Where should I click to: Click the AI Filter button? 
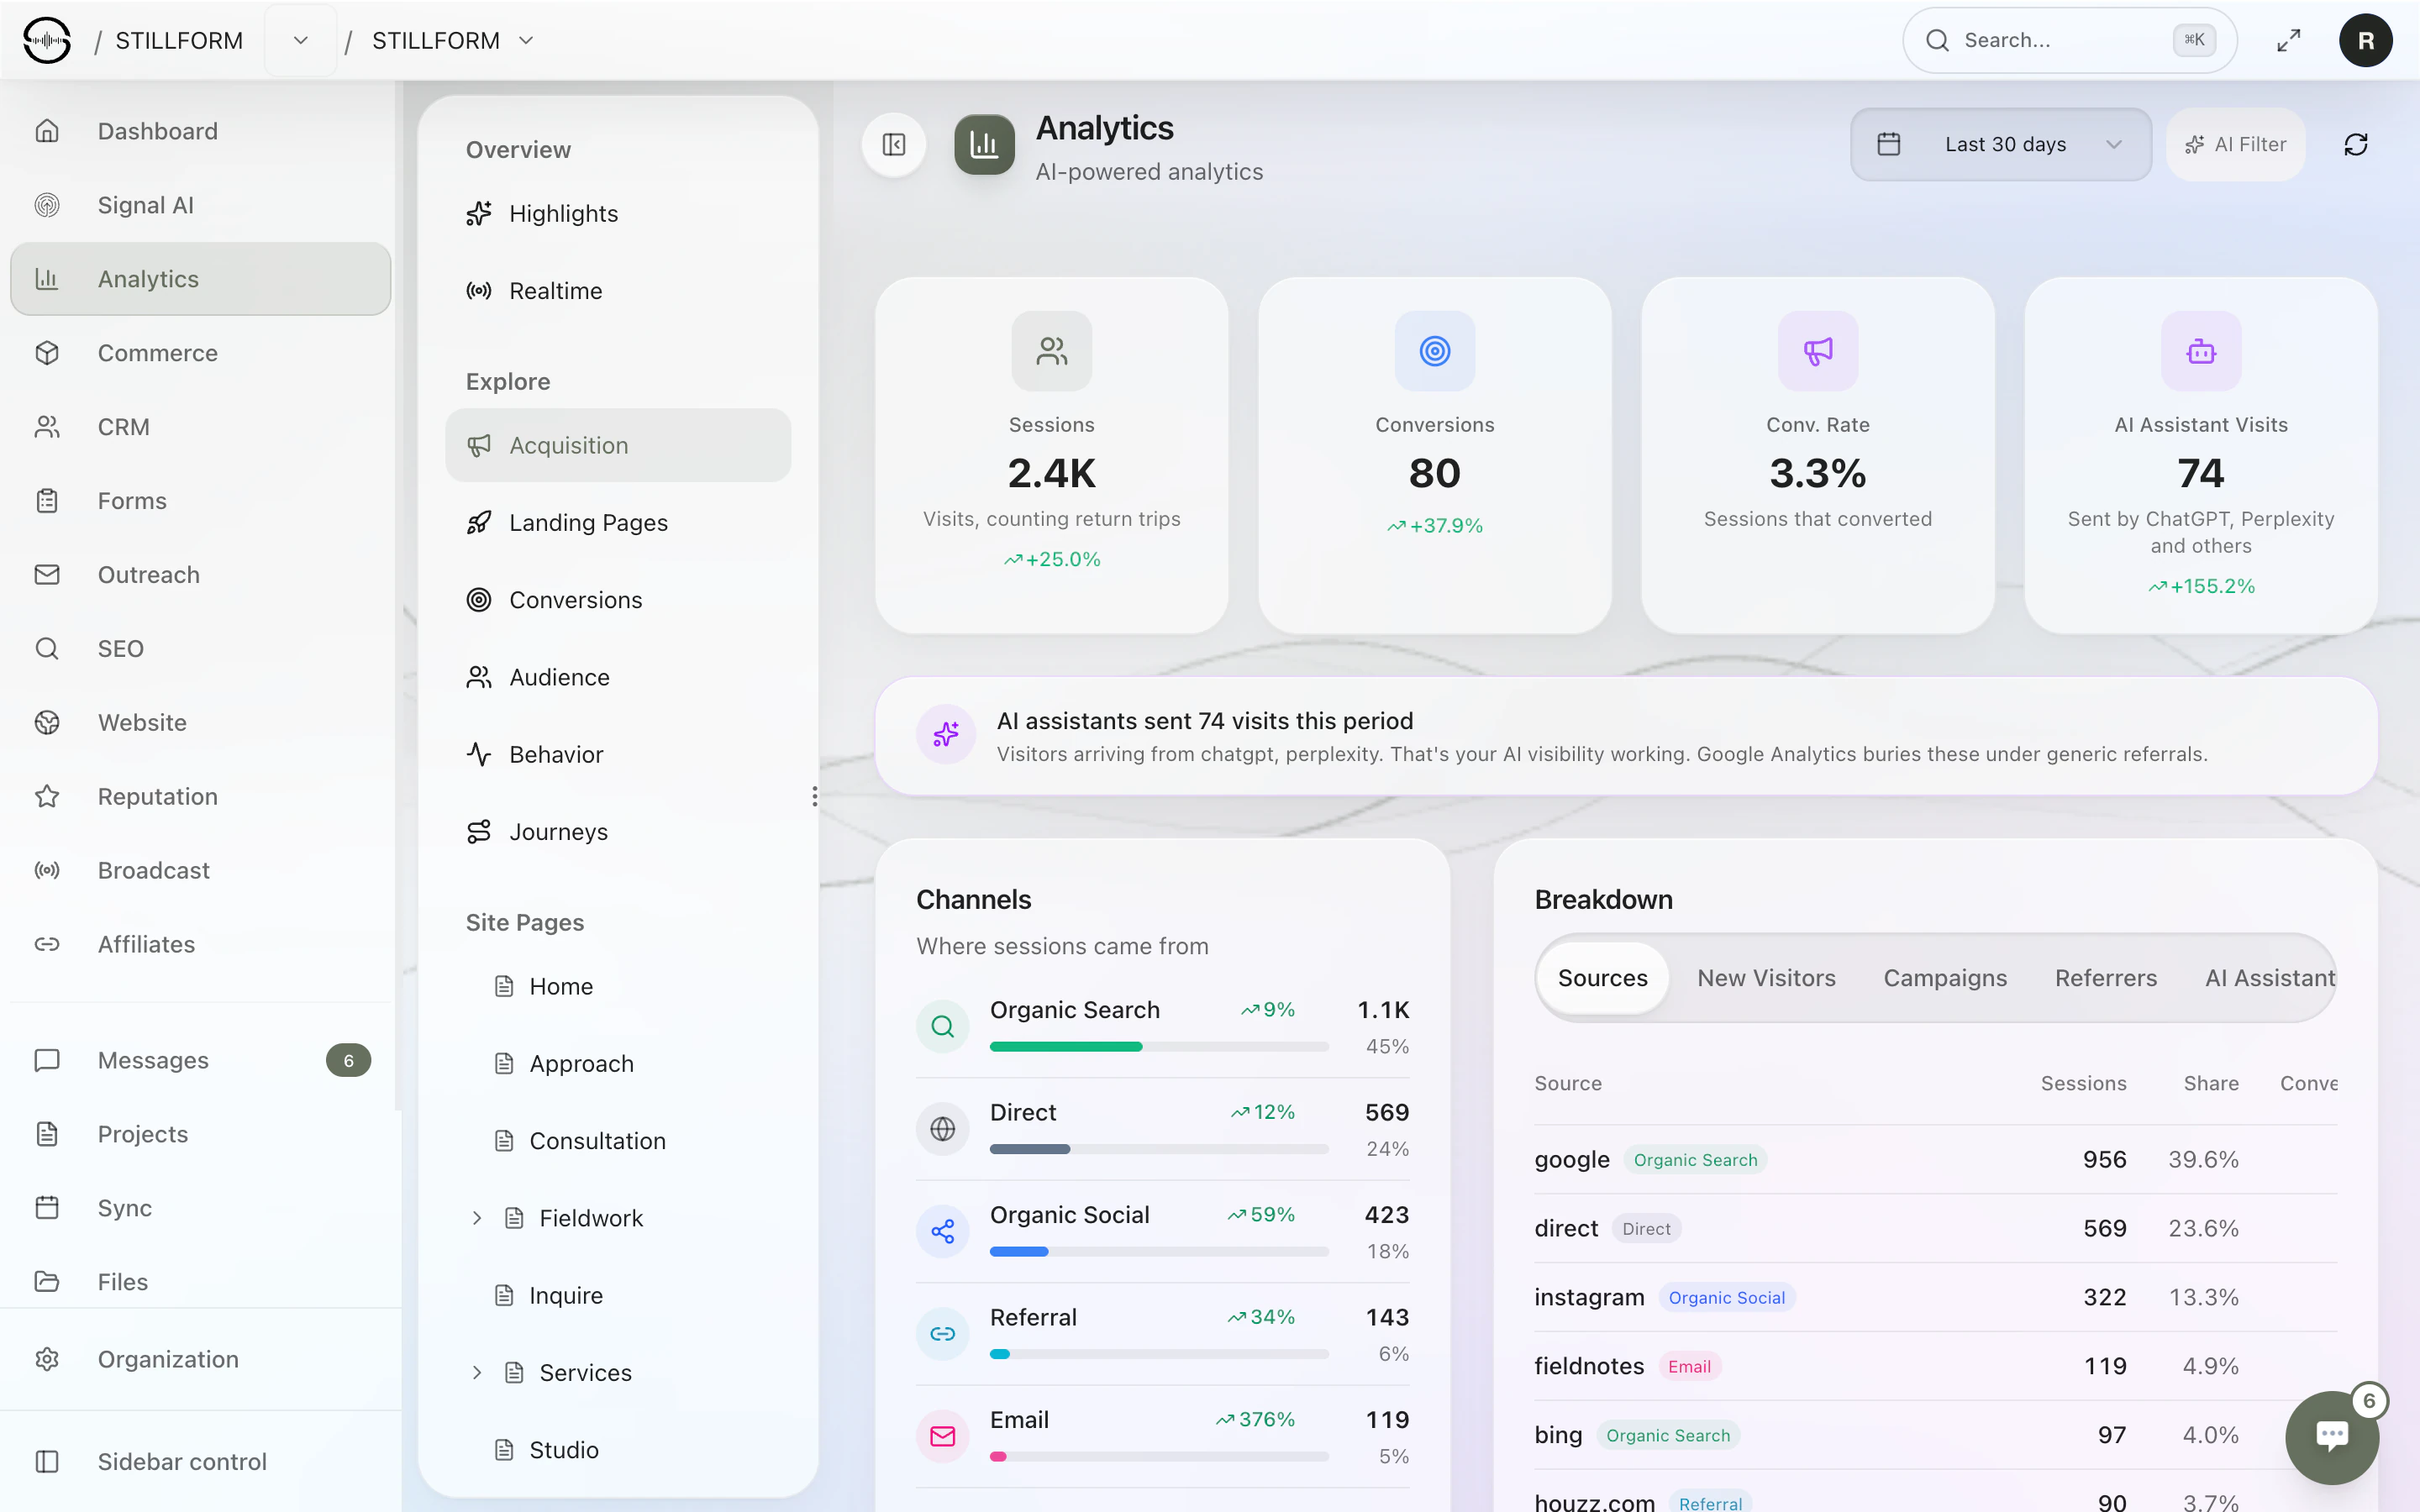pos(2235,144)
